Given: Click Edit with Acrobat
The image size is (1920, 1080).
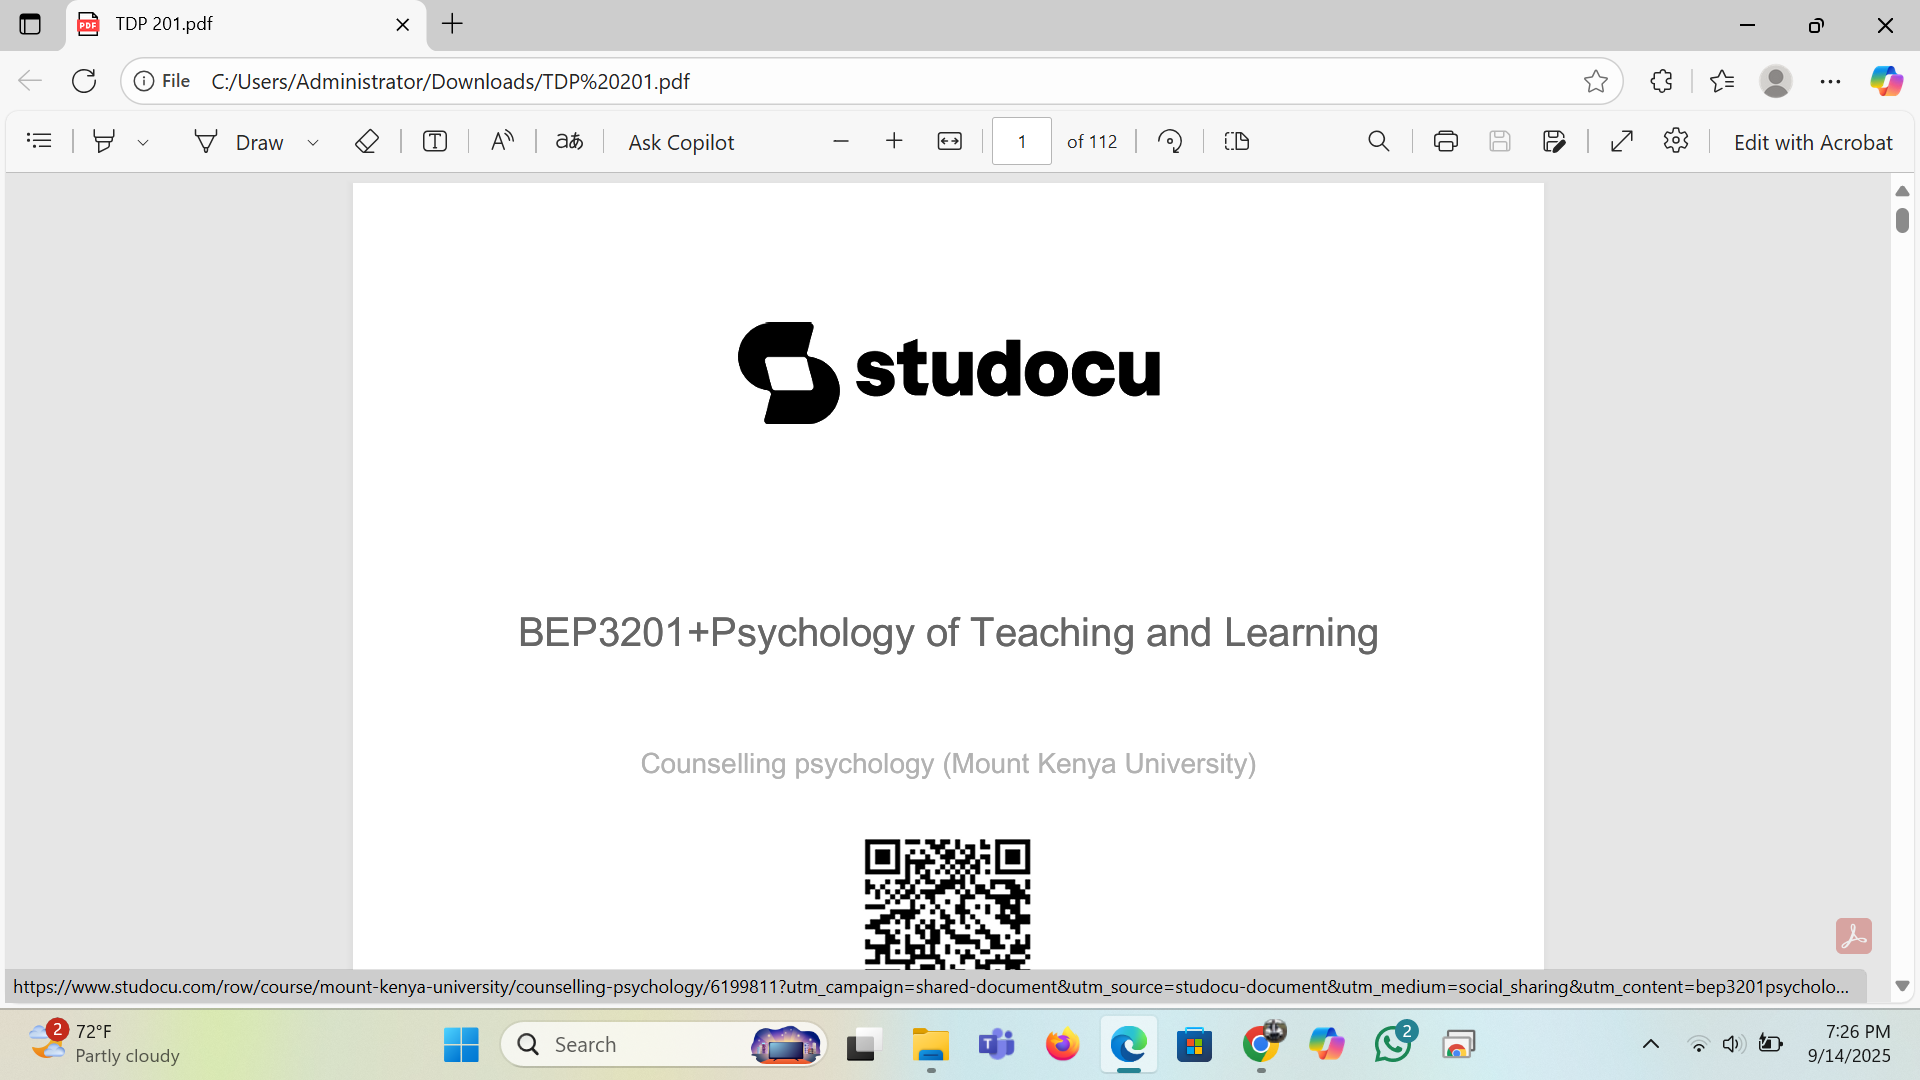Looking at the screenshot, I should [1812, 142].
